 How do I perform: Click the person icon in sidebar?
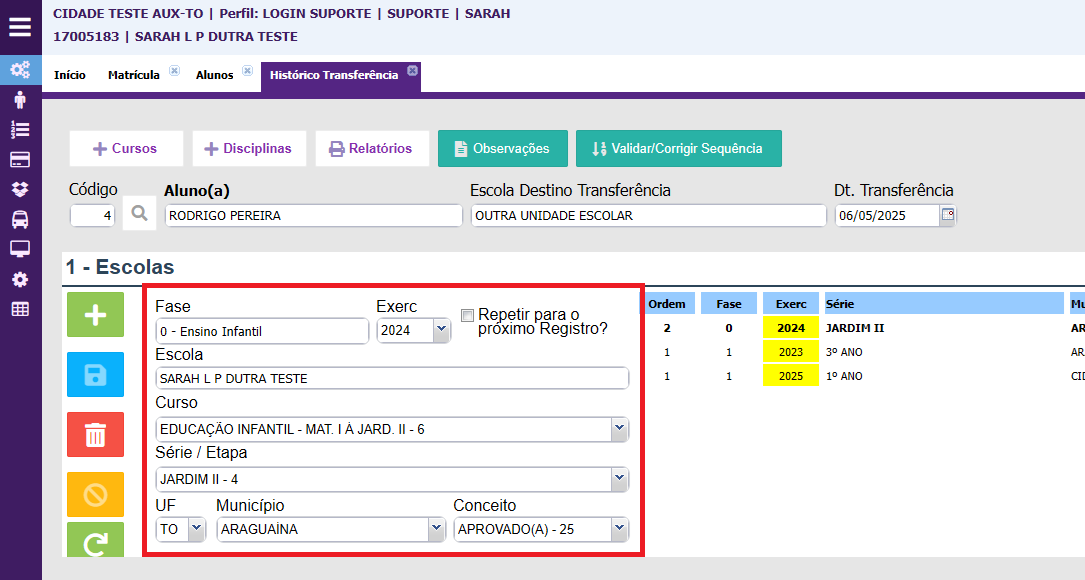(20, 100)
